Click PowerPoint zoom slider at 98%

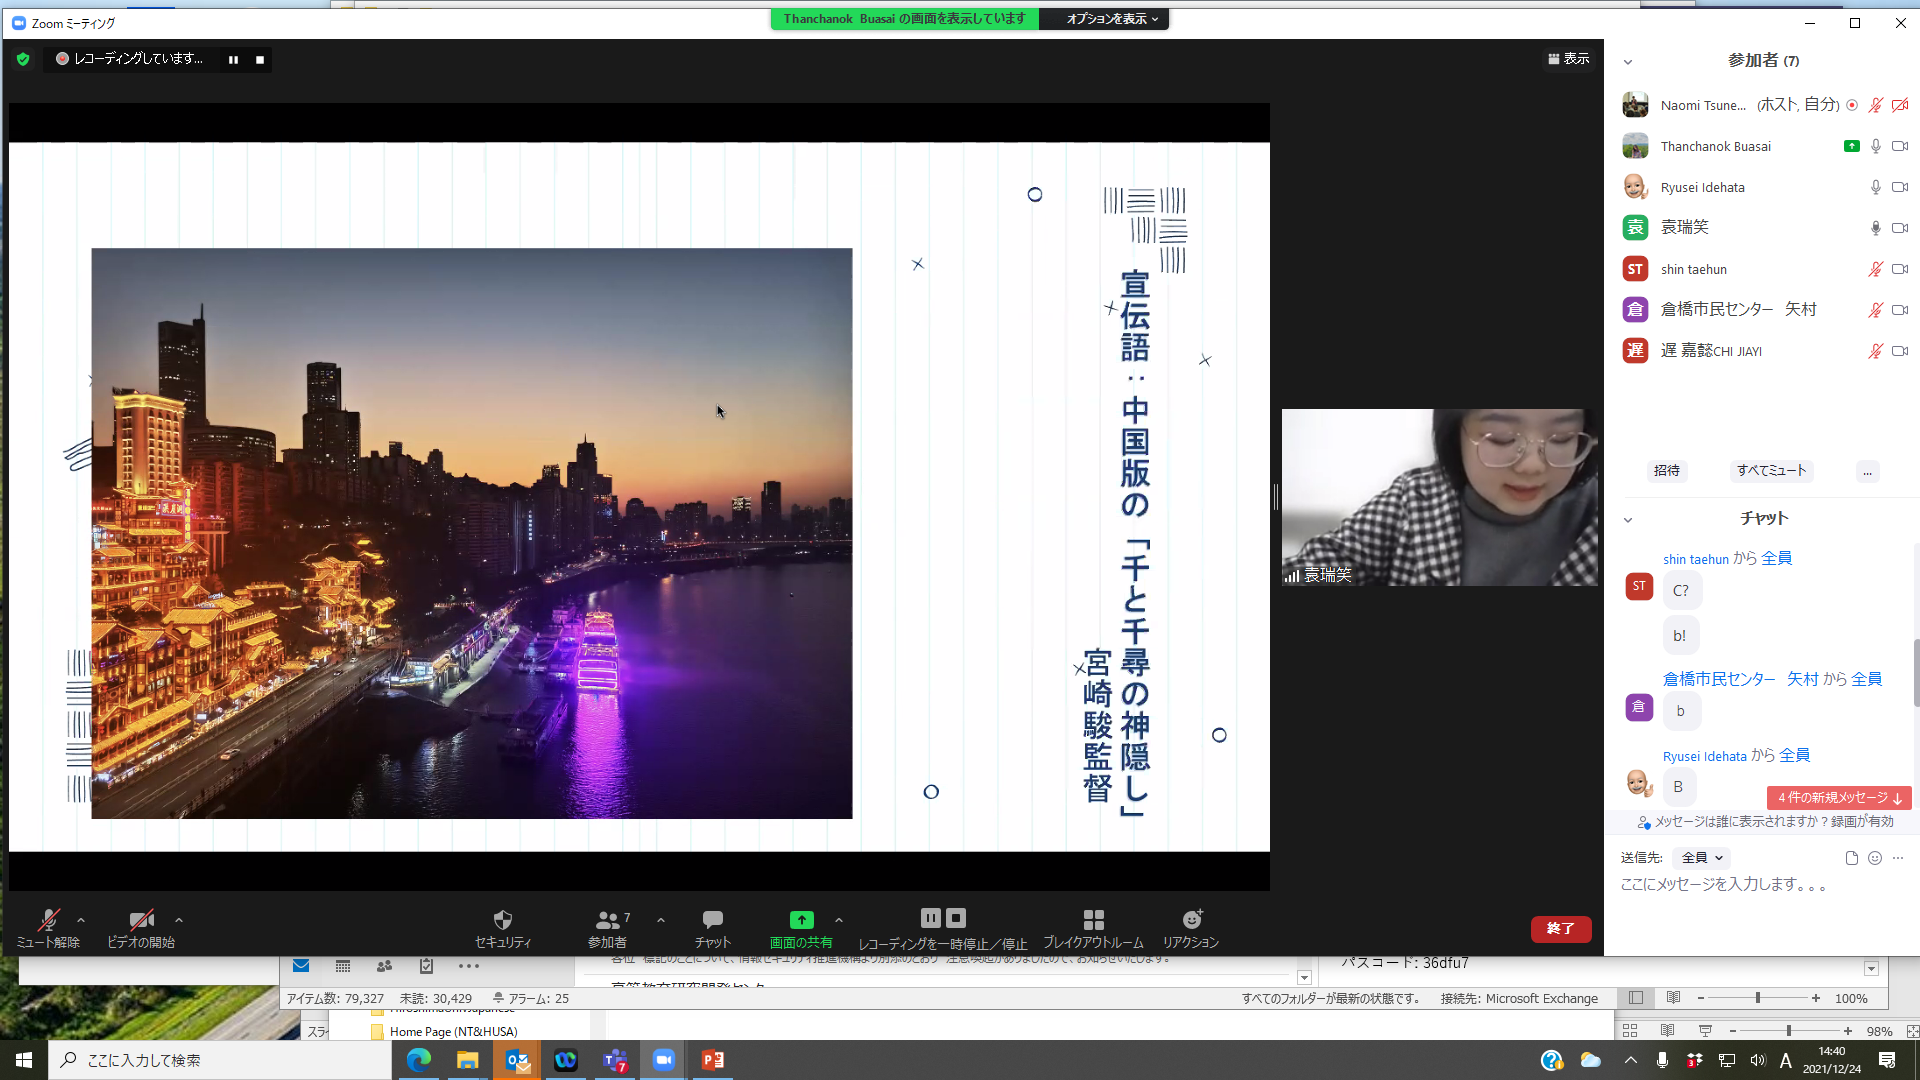[x=1789, y=1031]
